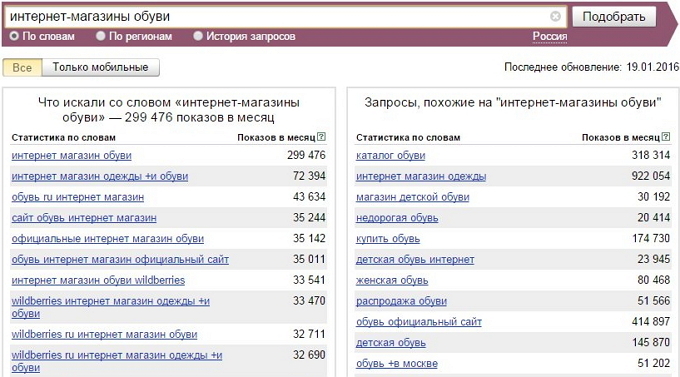Screen dimensions: 680x377
Task: Click the value '30 192'
Action: (654, 197)
